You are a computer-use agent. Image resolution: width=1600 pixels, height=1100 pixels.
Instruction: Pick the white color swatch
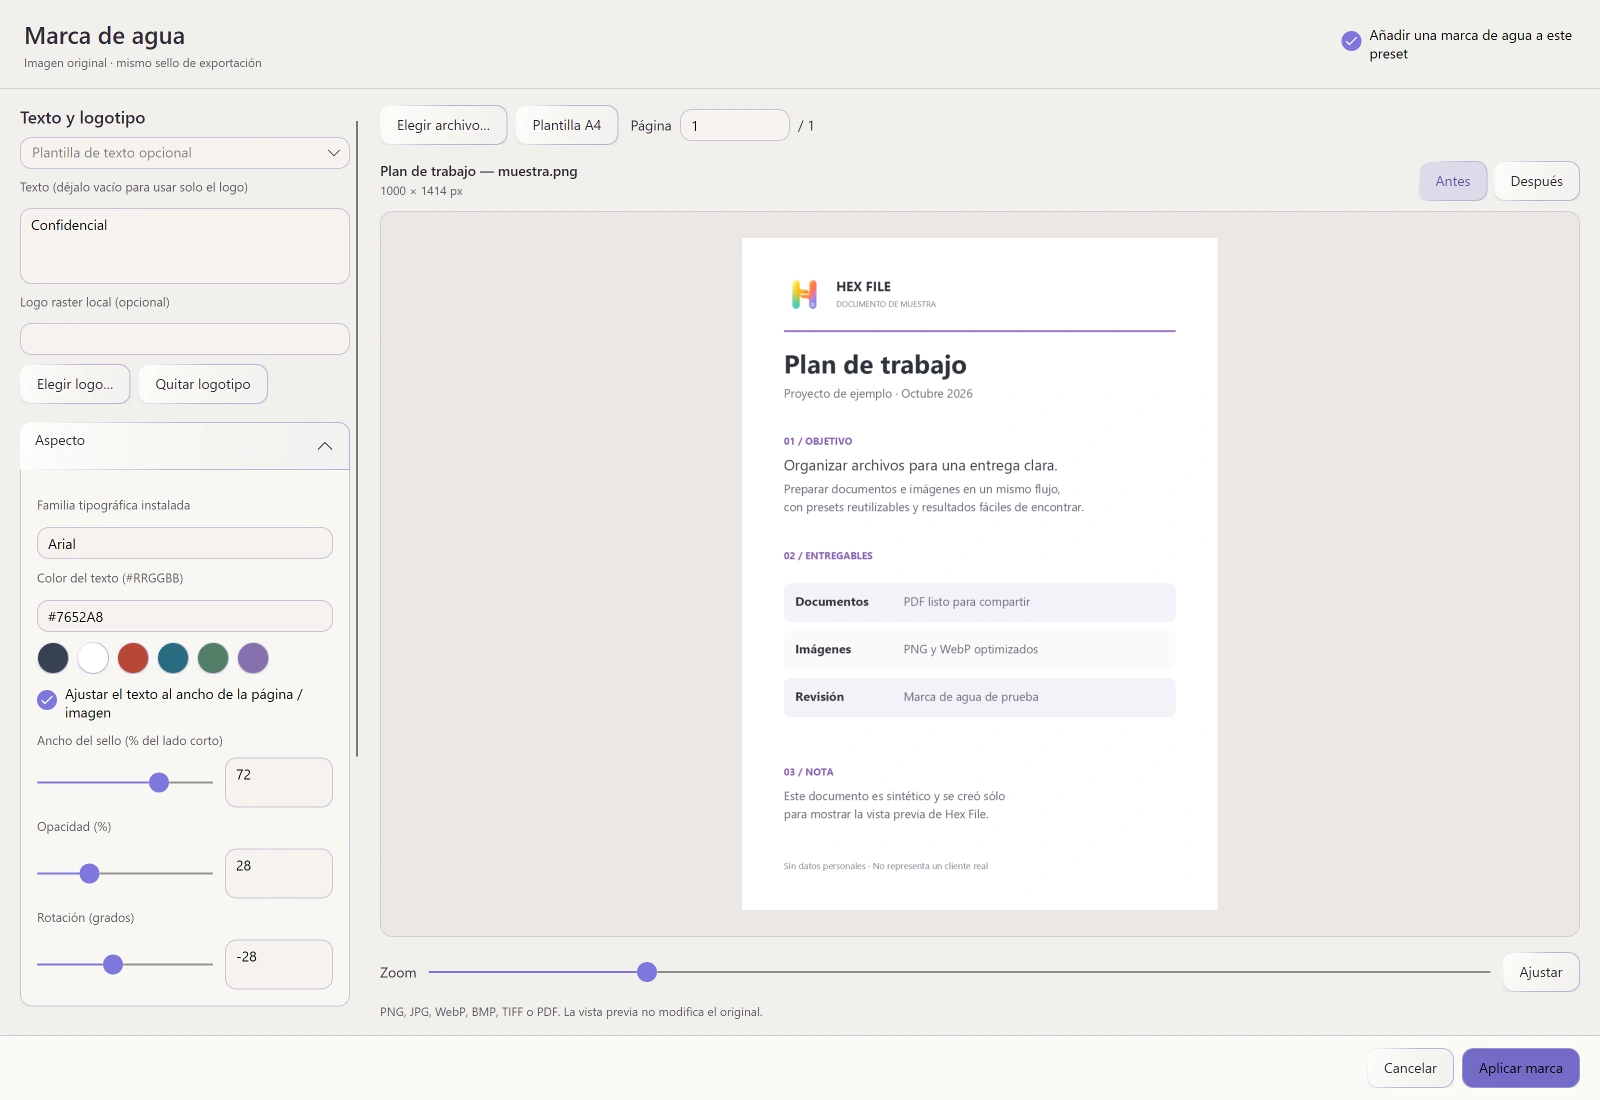[93, 658]
